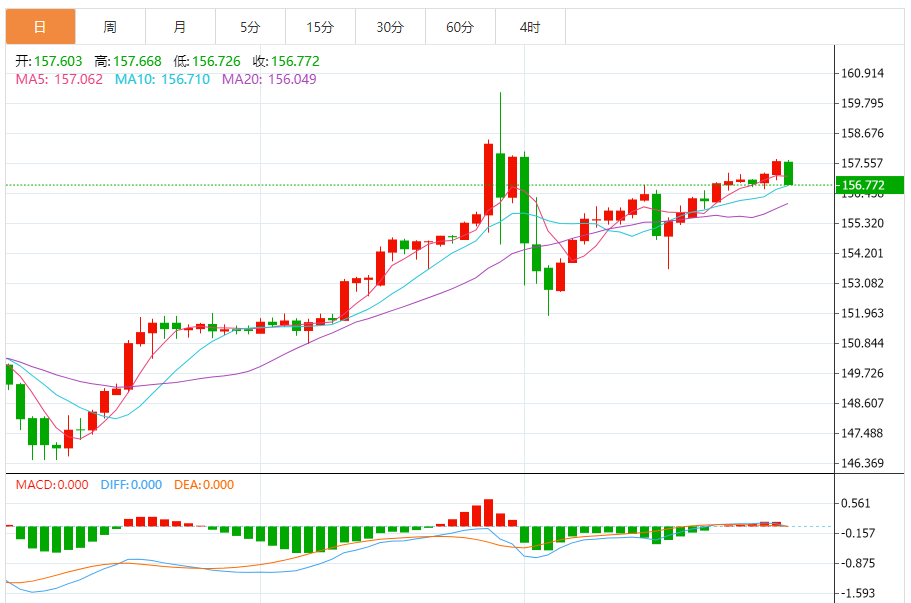Switch to the 月 (monthly) tab
Viewport: 911px width, 603px height.
[180, 27]
